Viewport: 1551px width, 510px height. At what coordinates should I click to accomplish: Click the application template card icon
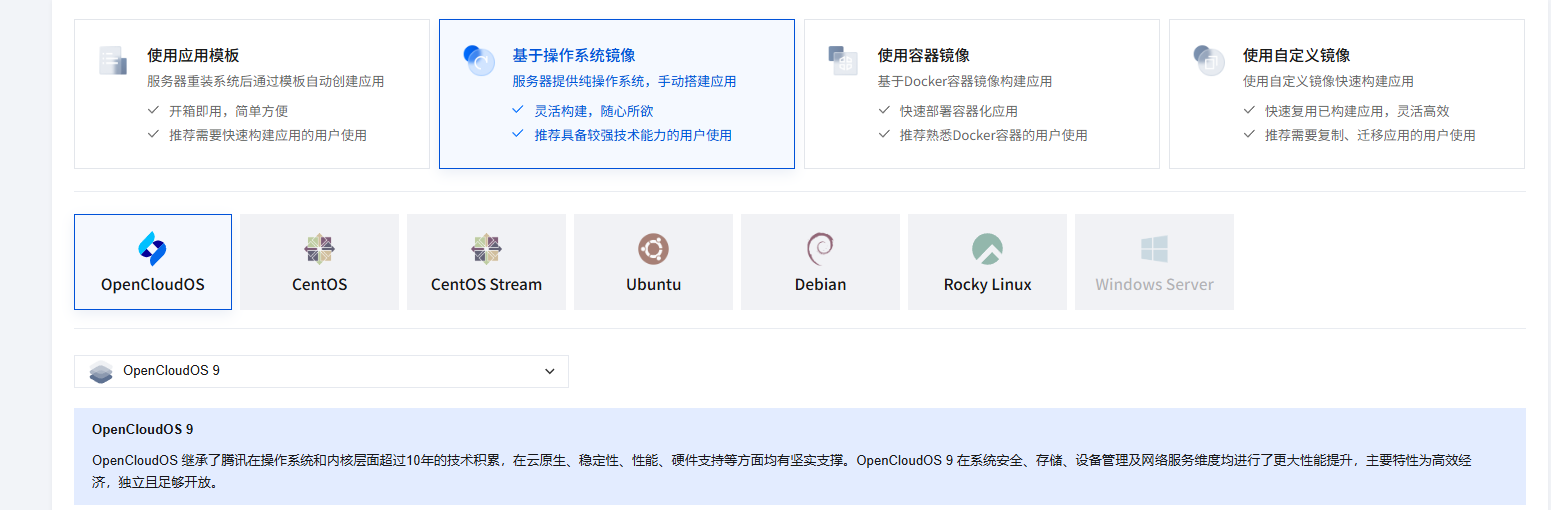coord(113,60)
